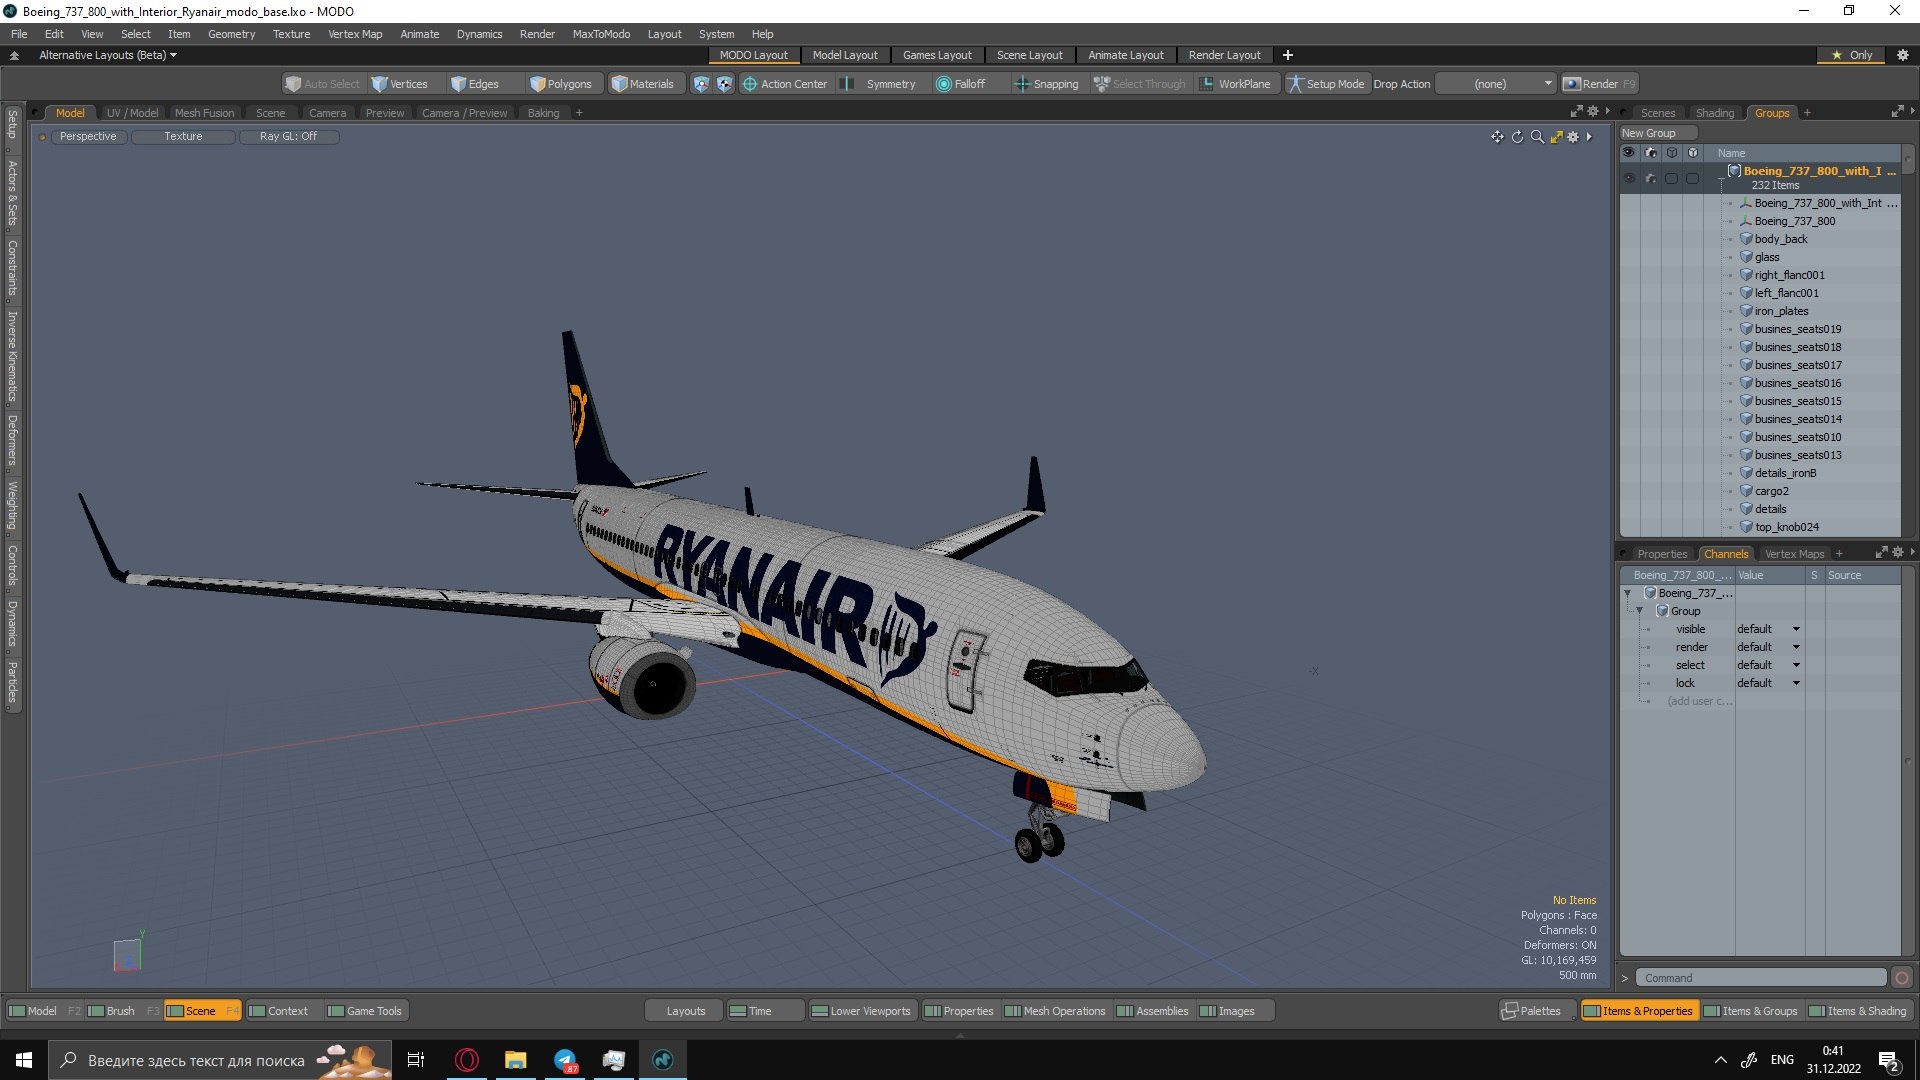Click the Render F9 button
Image resolution: width=1920 pixels, height=1080 pixels.
pyautogui.click(x=1600, y=84)
